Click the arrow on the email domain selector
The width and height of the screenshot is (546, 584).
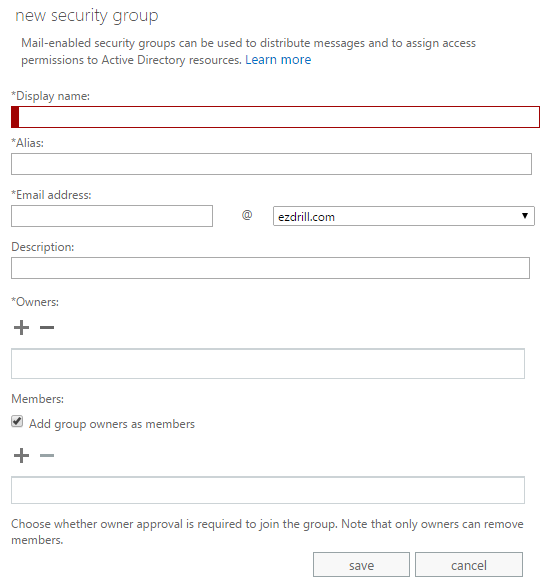525,216
